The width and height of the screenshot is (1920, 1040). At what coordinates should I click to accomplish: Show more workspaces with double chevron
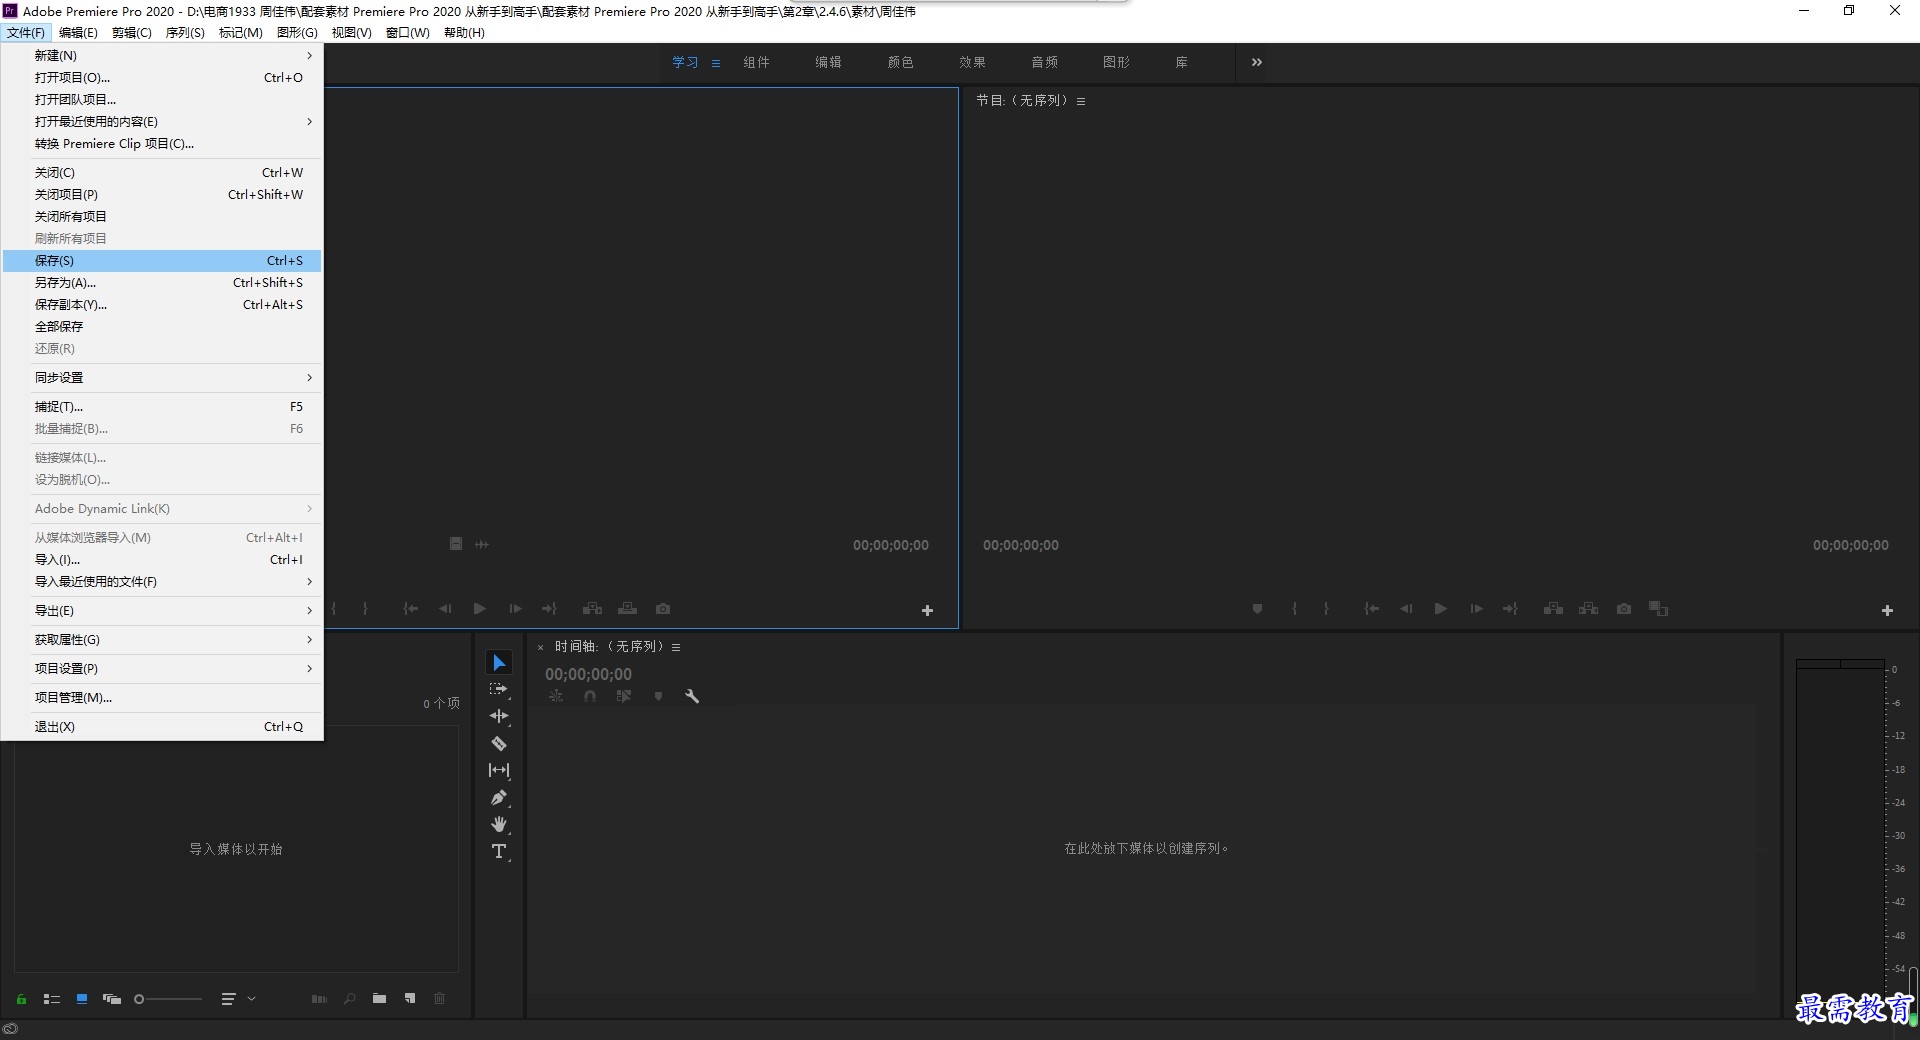(1257, 62)
